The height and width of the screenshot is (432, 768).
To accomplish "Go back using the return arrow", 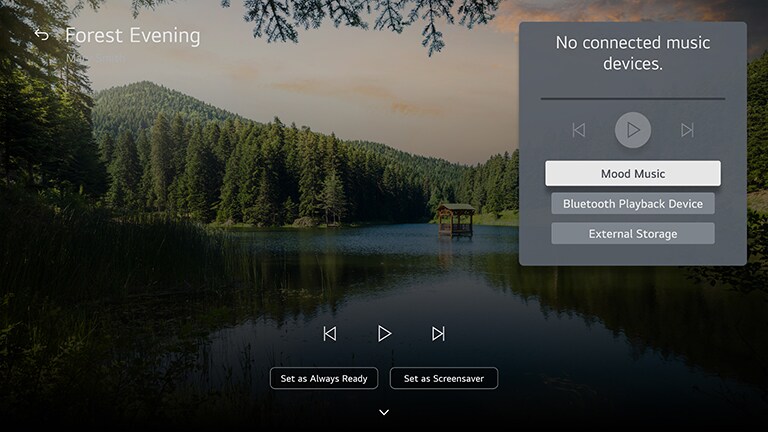I will [x=41, y=36].
